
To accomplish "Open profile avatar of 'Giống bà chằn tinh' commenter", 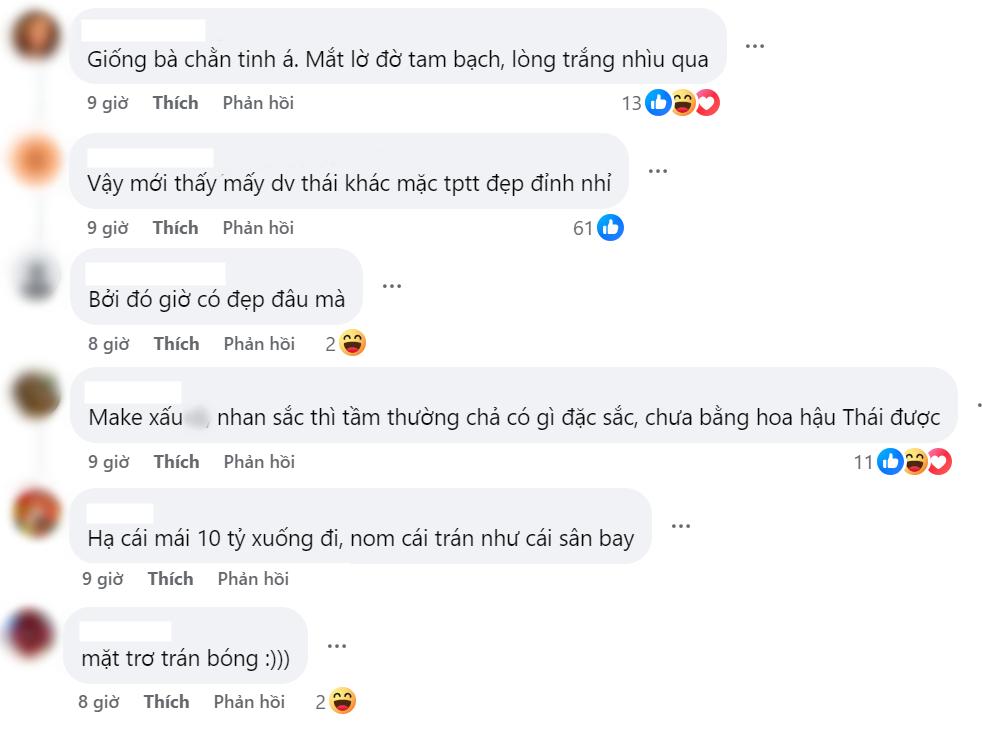I will point(35,37).
